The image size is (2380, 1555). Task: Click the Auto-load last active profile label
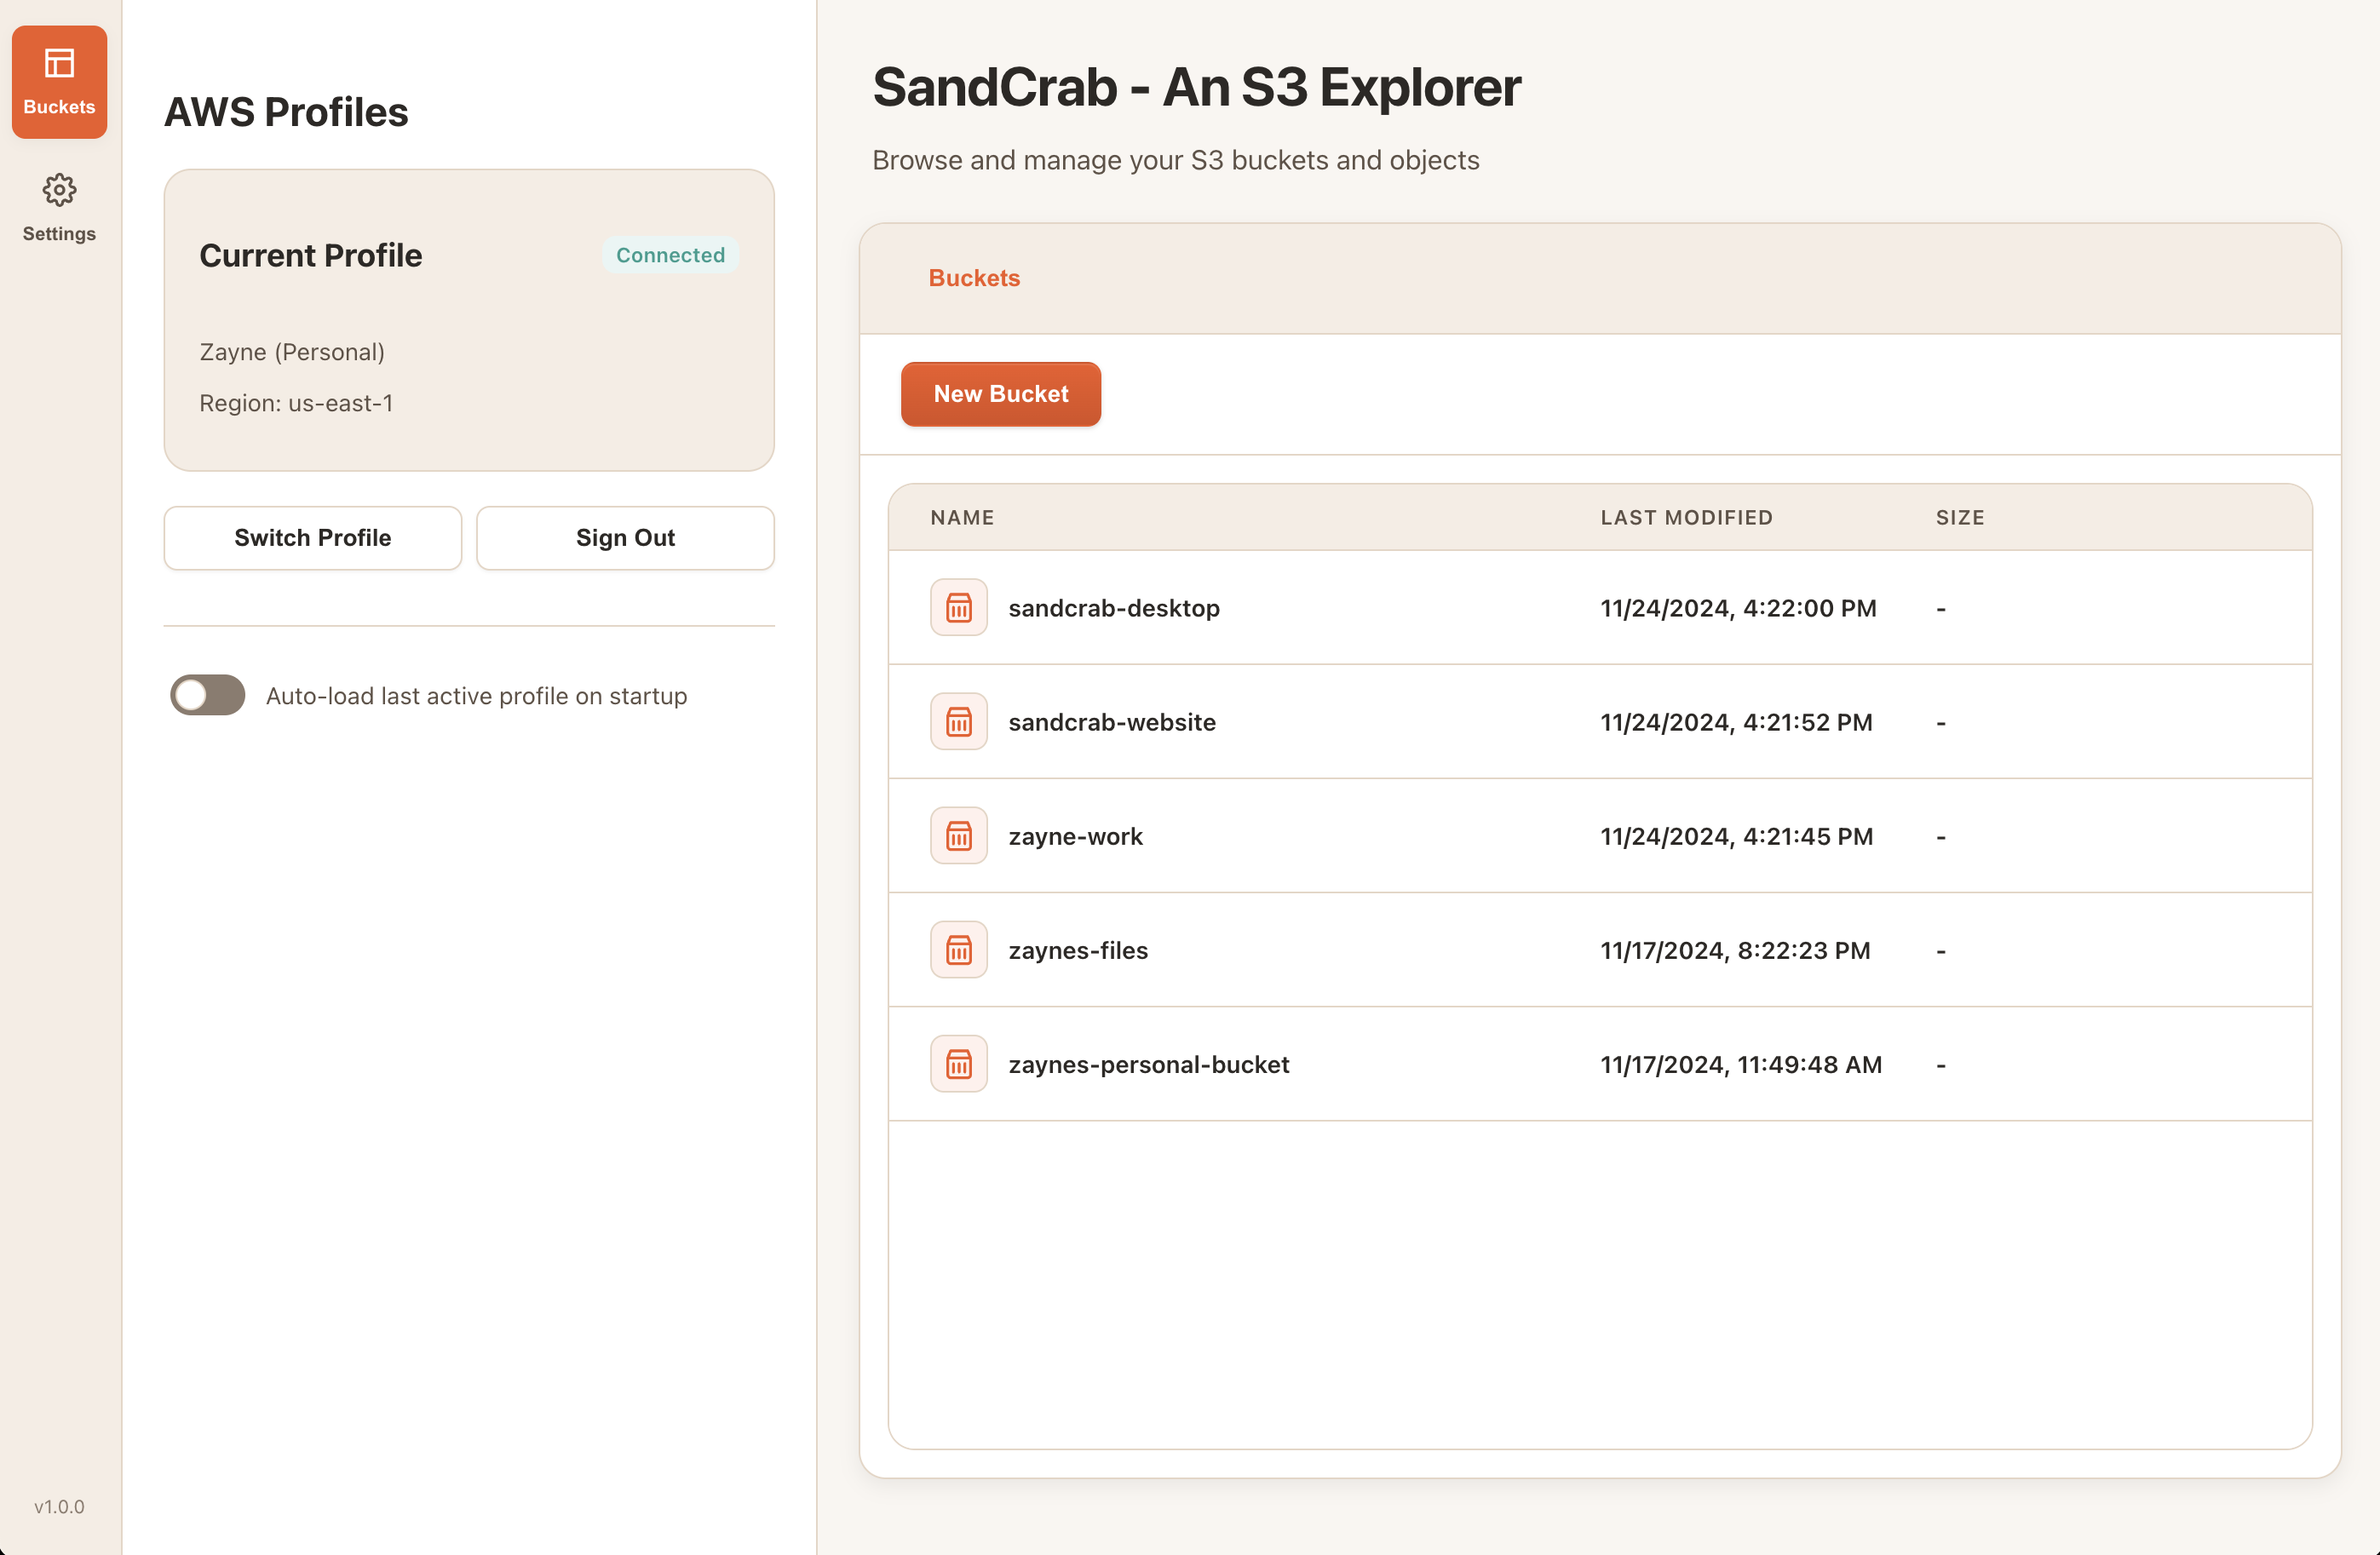pos(477,696)
